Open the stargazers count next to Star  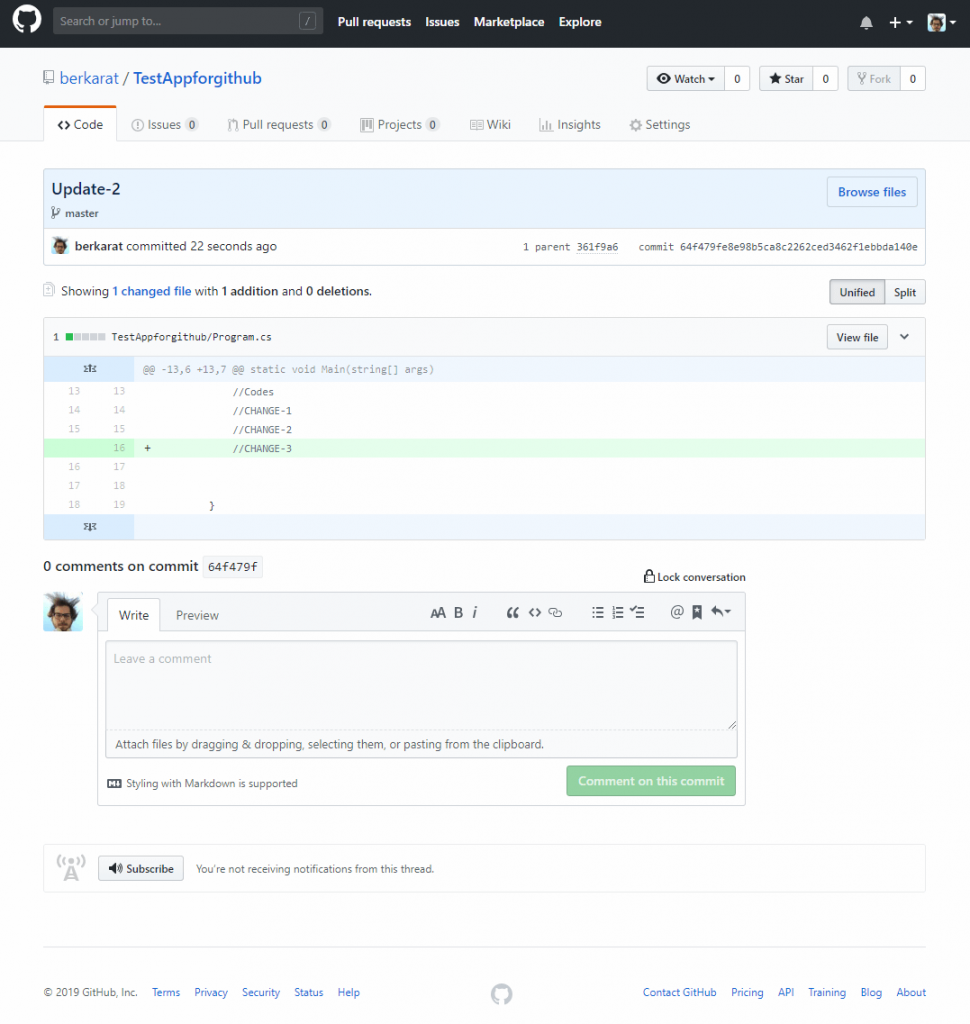826,79
